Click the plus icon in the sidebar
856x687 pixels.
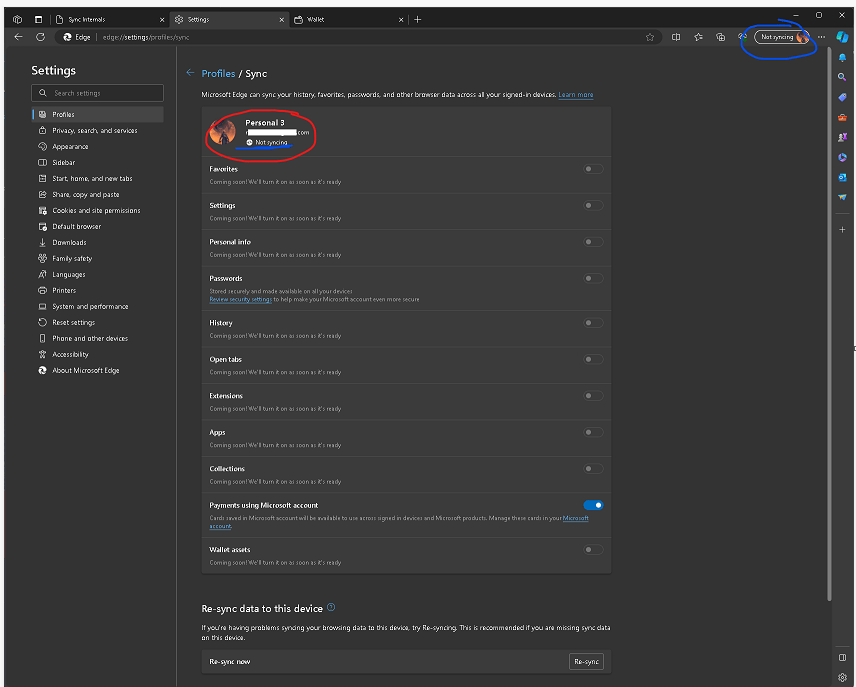[x=842, y=229]
